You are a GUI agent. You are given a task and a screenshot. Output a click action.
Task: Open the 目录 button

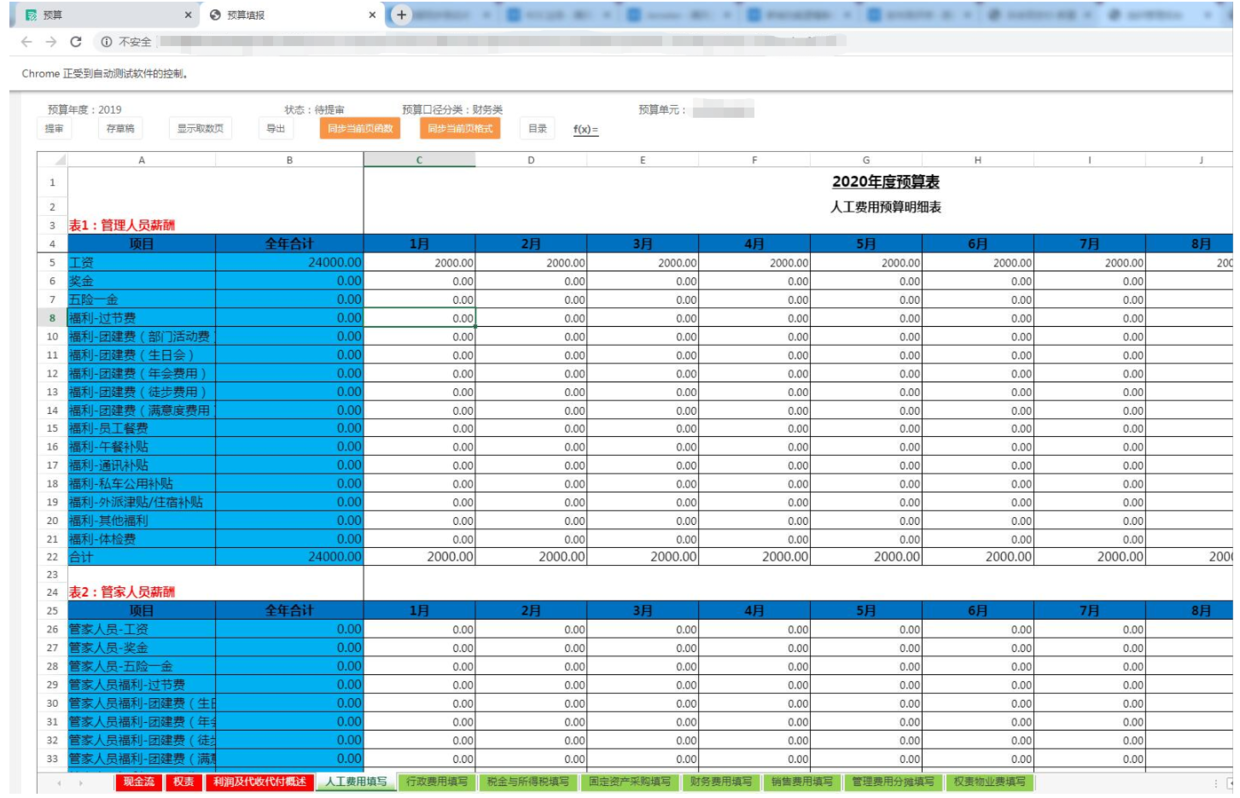(x=537, y=129)
